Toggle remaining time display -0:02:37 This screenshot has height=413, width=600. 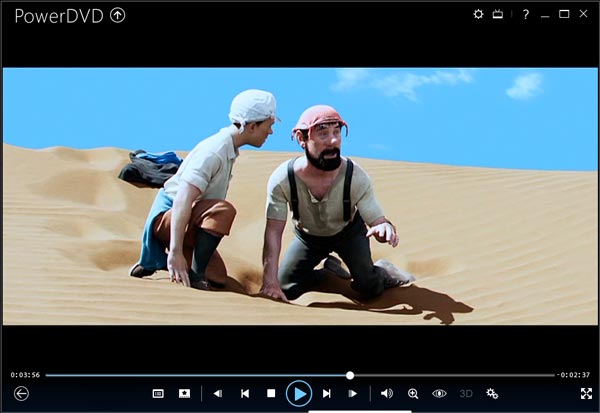pyautogui.click(x=573, y=375)
